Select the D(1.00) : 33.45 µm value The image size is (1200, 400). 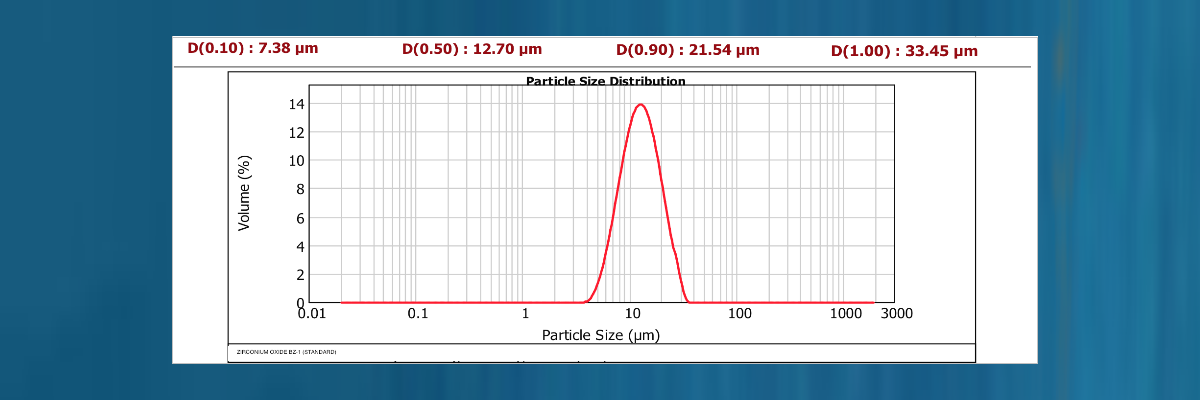point(904,51)
